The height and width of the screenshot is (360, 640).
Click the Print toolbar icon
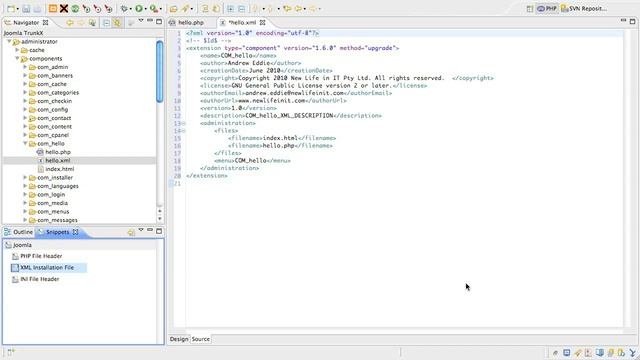pos(37,9)
